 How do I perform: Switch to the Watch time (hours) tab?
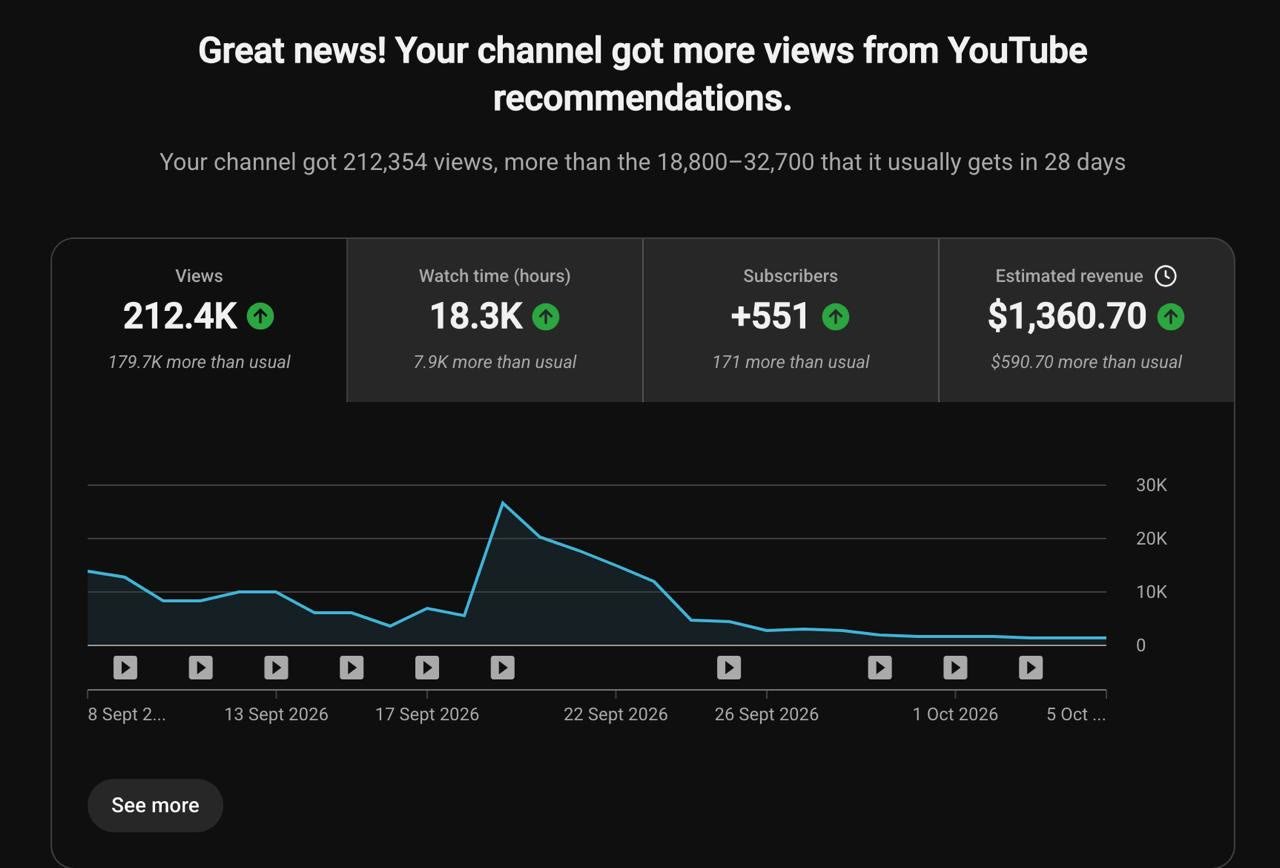(495, 320)
